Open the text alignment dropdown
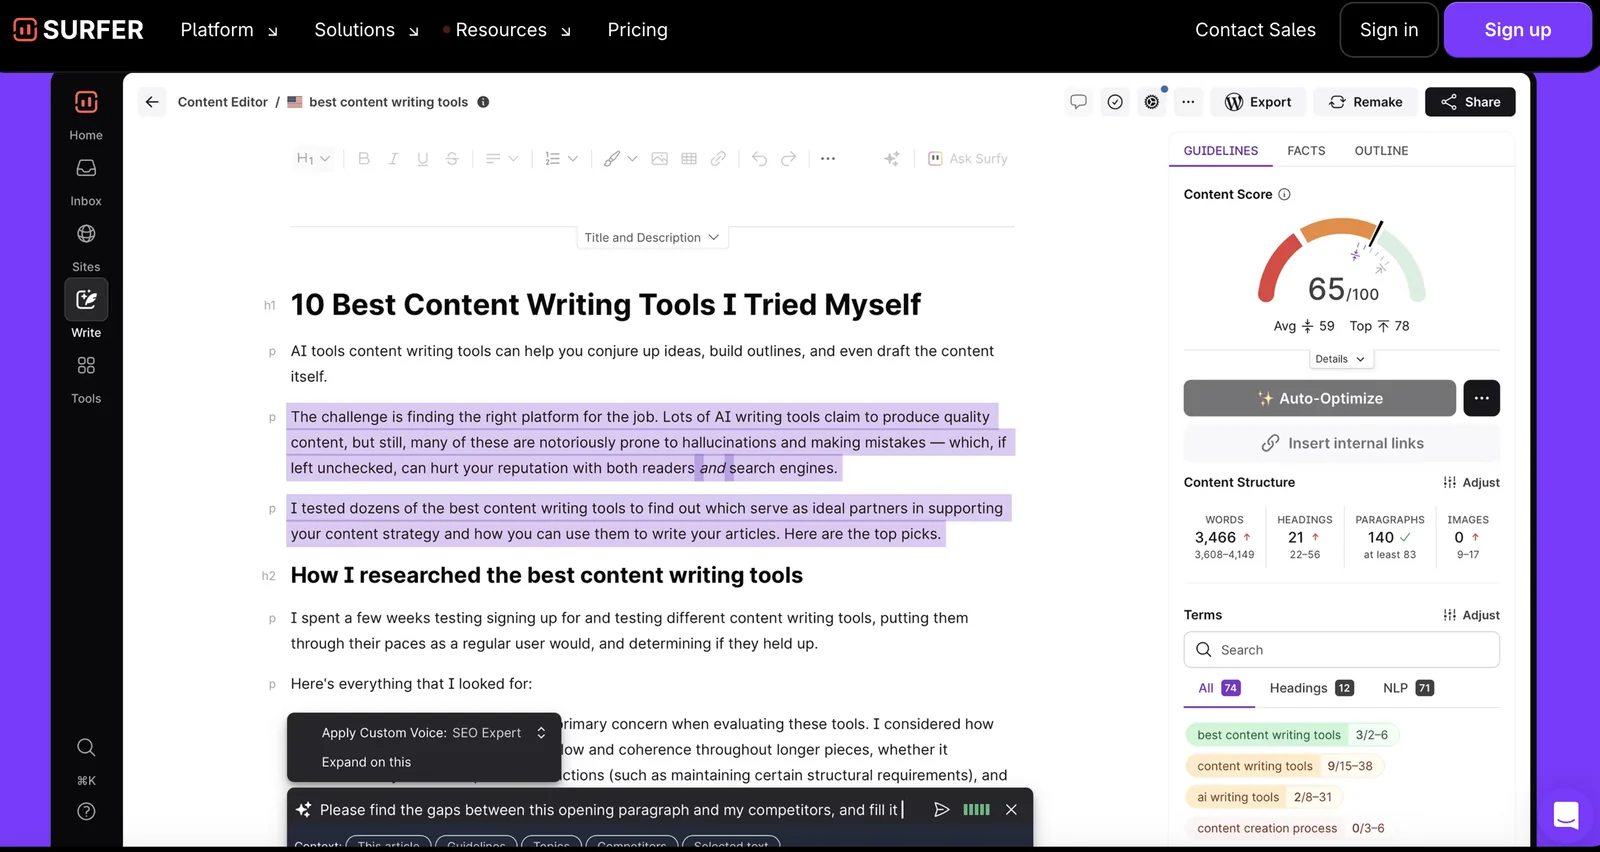1600x852 pixels. pos(502,159)
